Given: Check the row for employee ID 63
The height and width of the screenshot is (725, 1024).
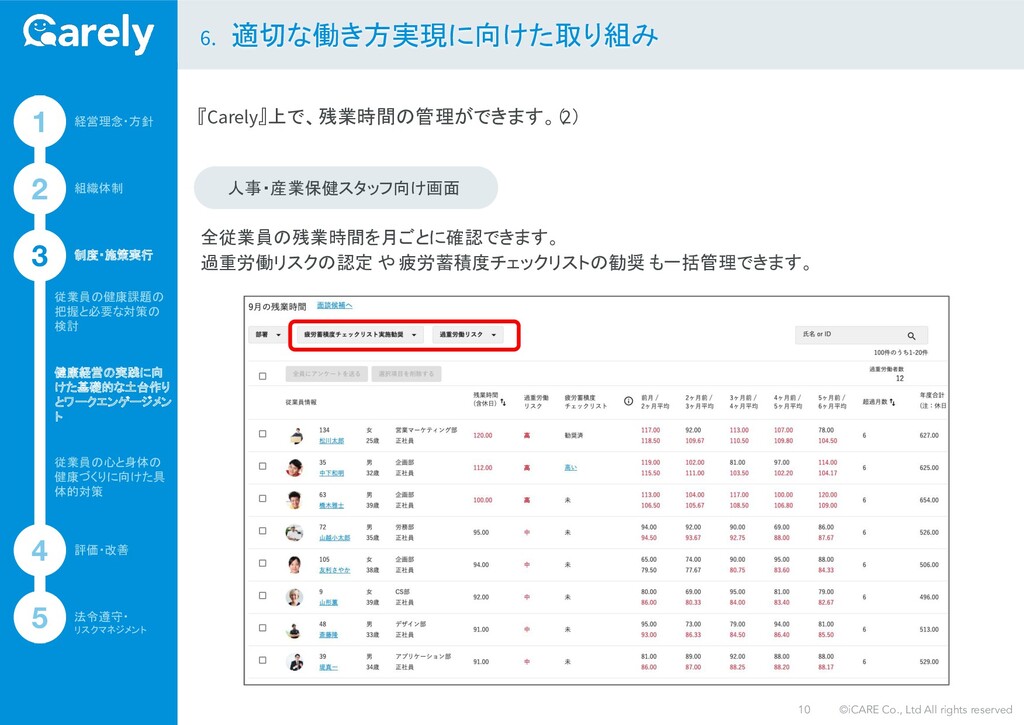Looking at the screenshot, I should pyautogui.click(x=263, y=498).
